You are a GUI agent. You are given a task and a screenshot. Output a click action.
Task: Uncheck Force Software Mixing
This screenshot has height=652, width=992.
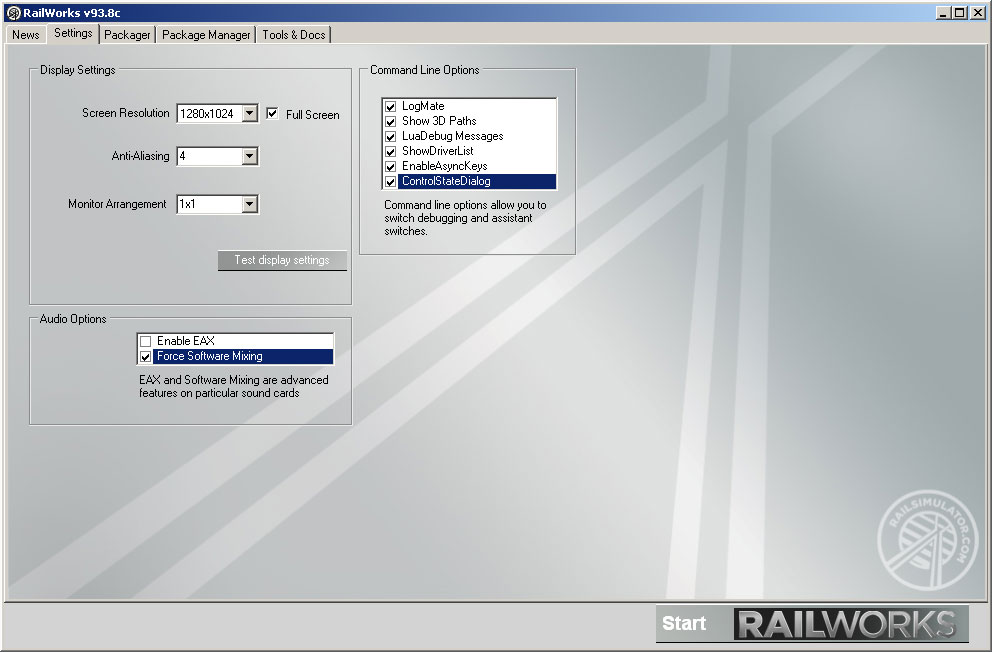click(x=146, y=357)
